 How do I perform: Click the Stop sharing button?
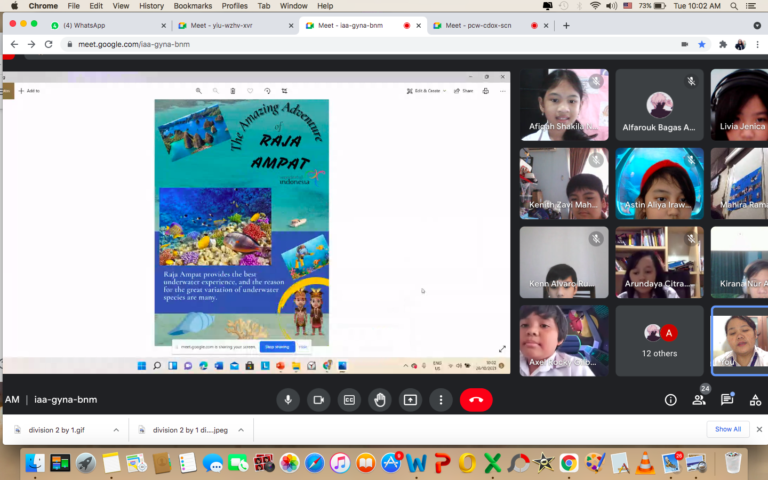pos(277,347)
